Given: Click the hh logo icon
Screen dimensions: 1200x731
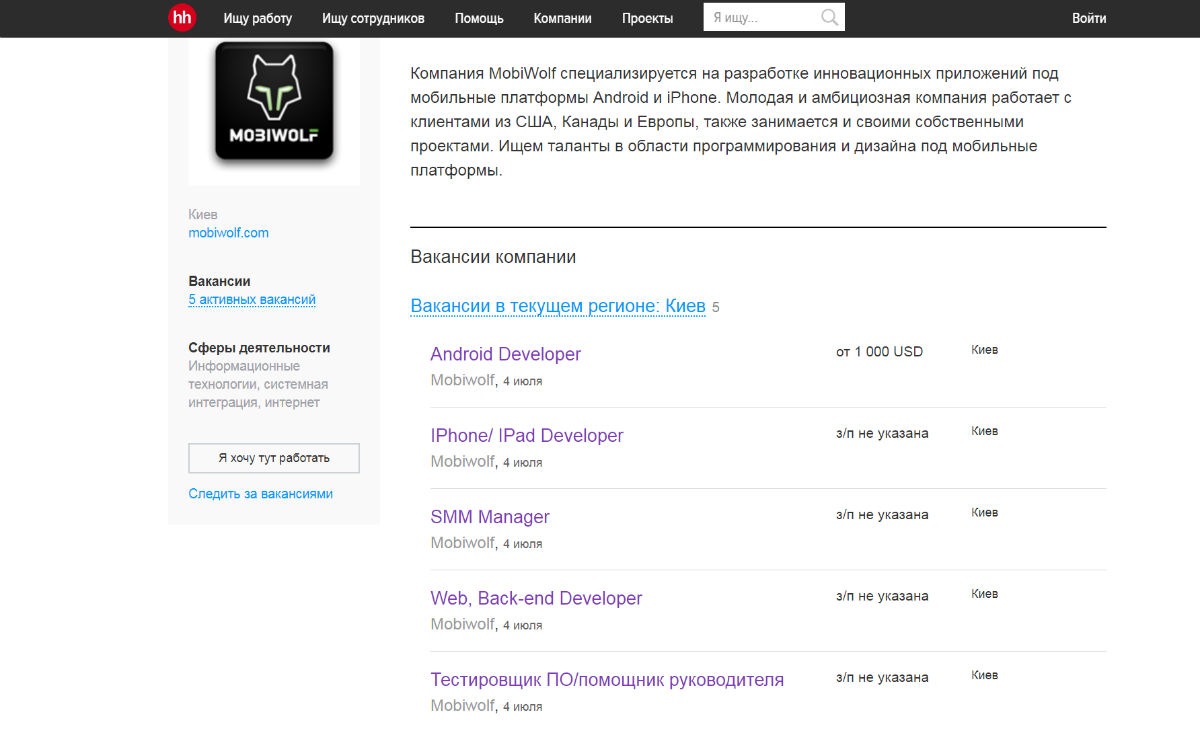Looking at the screenshot, I should [x=182, y=18].
